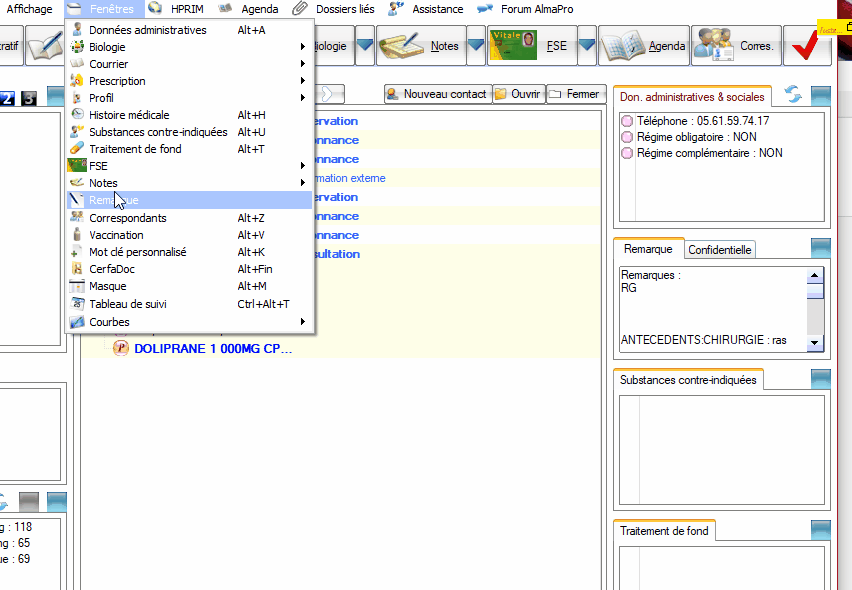Toggle the pink circle beside Régime complémentaire
This screenshot has height=590, width=852.
click(627, 153)
